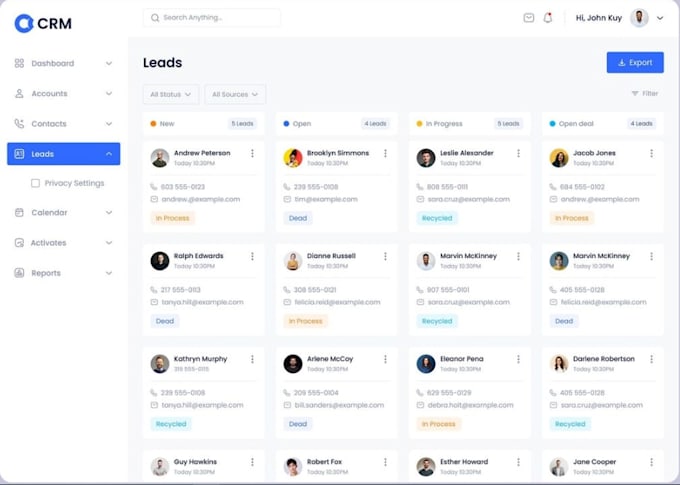This screenshot has height=485, width=680.
Task: Click Dead tag on Brooklyn Simmons card
Action: coord(298,218)
